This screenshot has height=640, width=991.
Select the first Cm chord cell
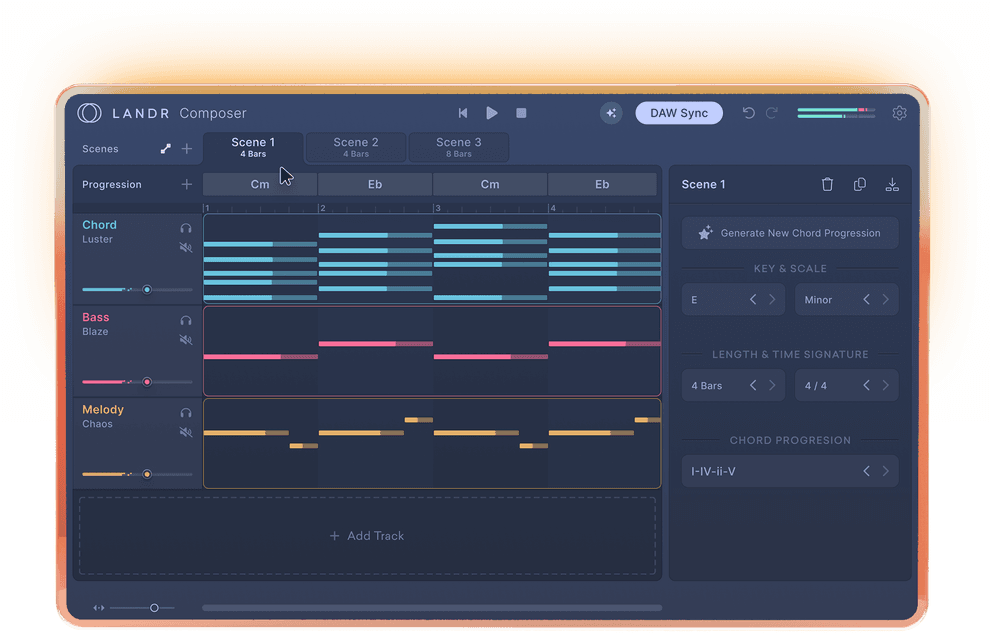pyautogui.click(x=259, y=184)
